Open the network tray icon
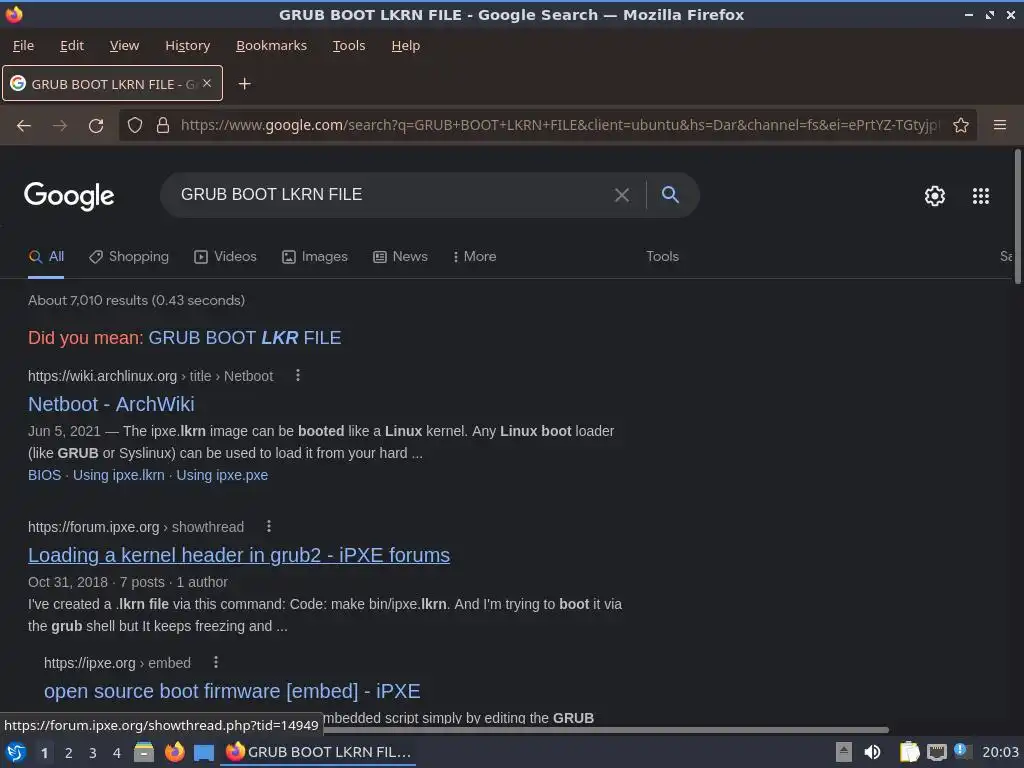 (x=936, y=753)
